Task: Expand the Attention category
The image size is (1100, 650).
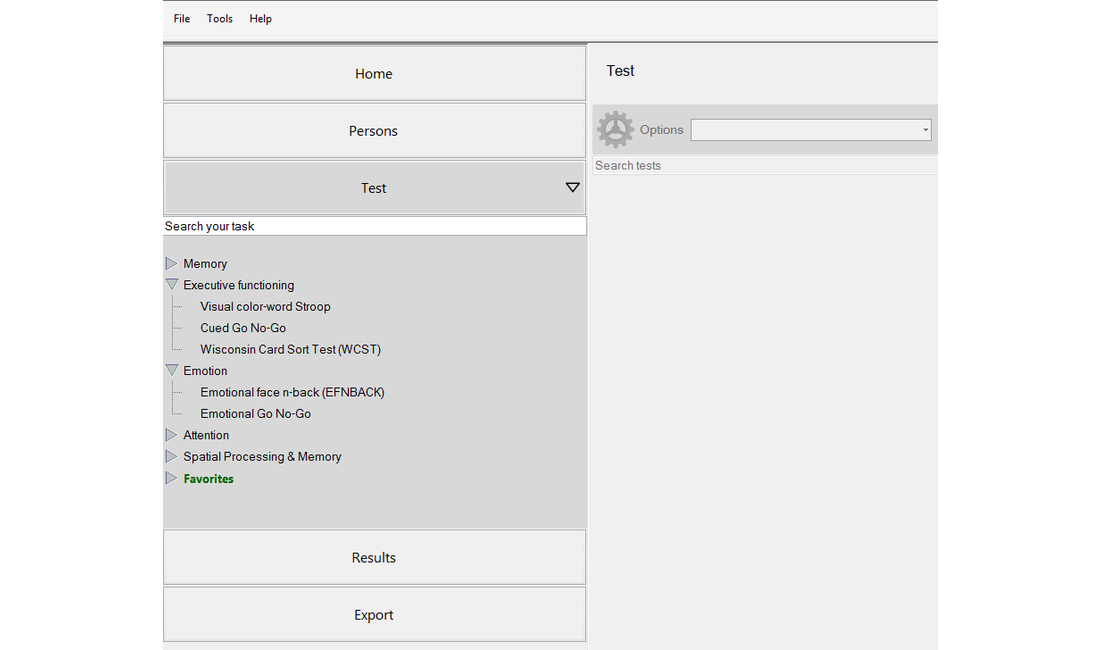Action: pos(171,435)
